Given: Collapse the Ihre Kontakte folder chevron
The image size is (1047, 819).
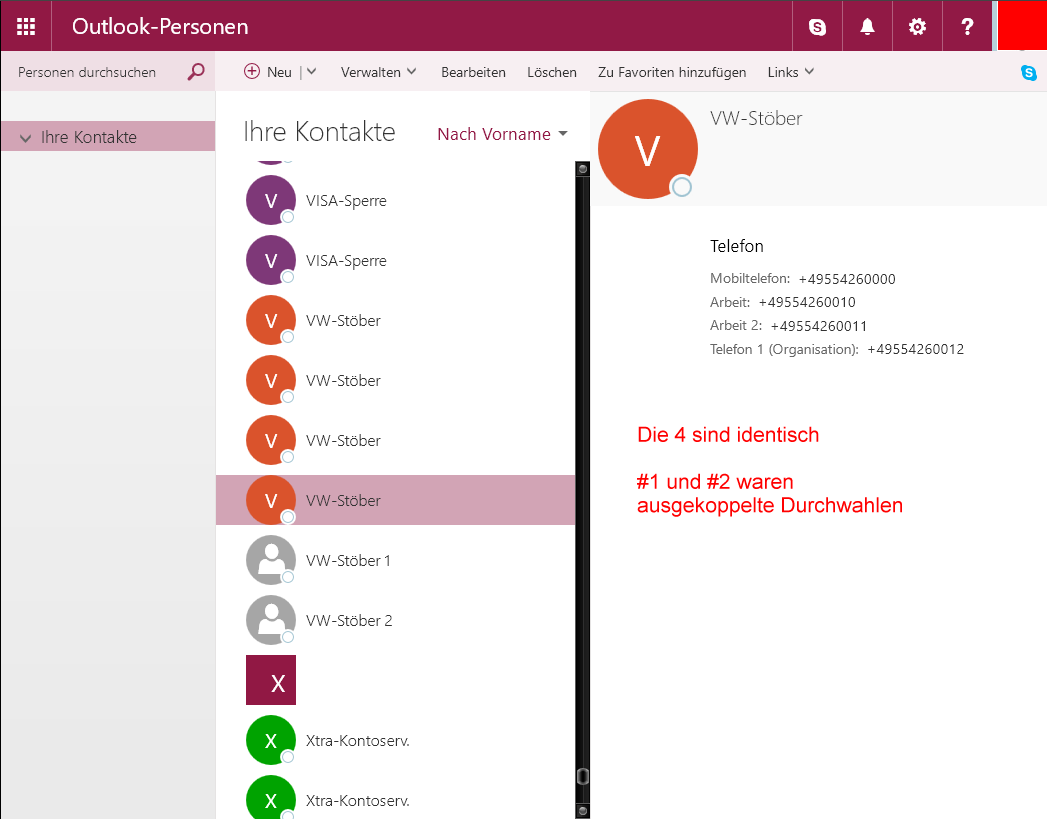Looking at the screenshot, I should [25, 138].
